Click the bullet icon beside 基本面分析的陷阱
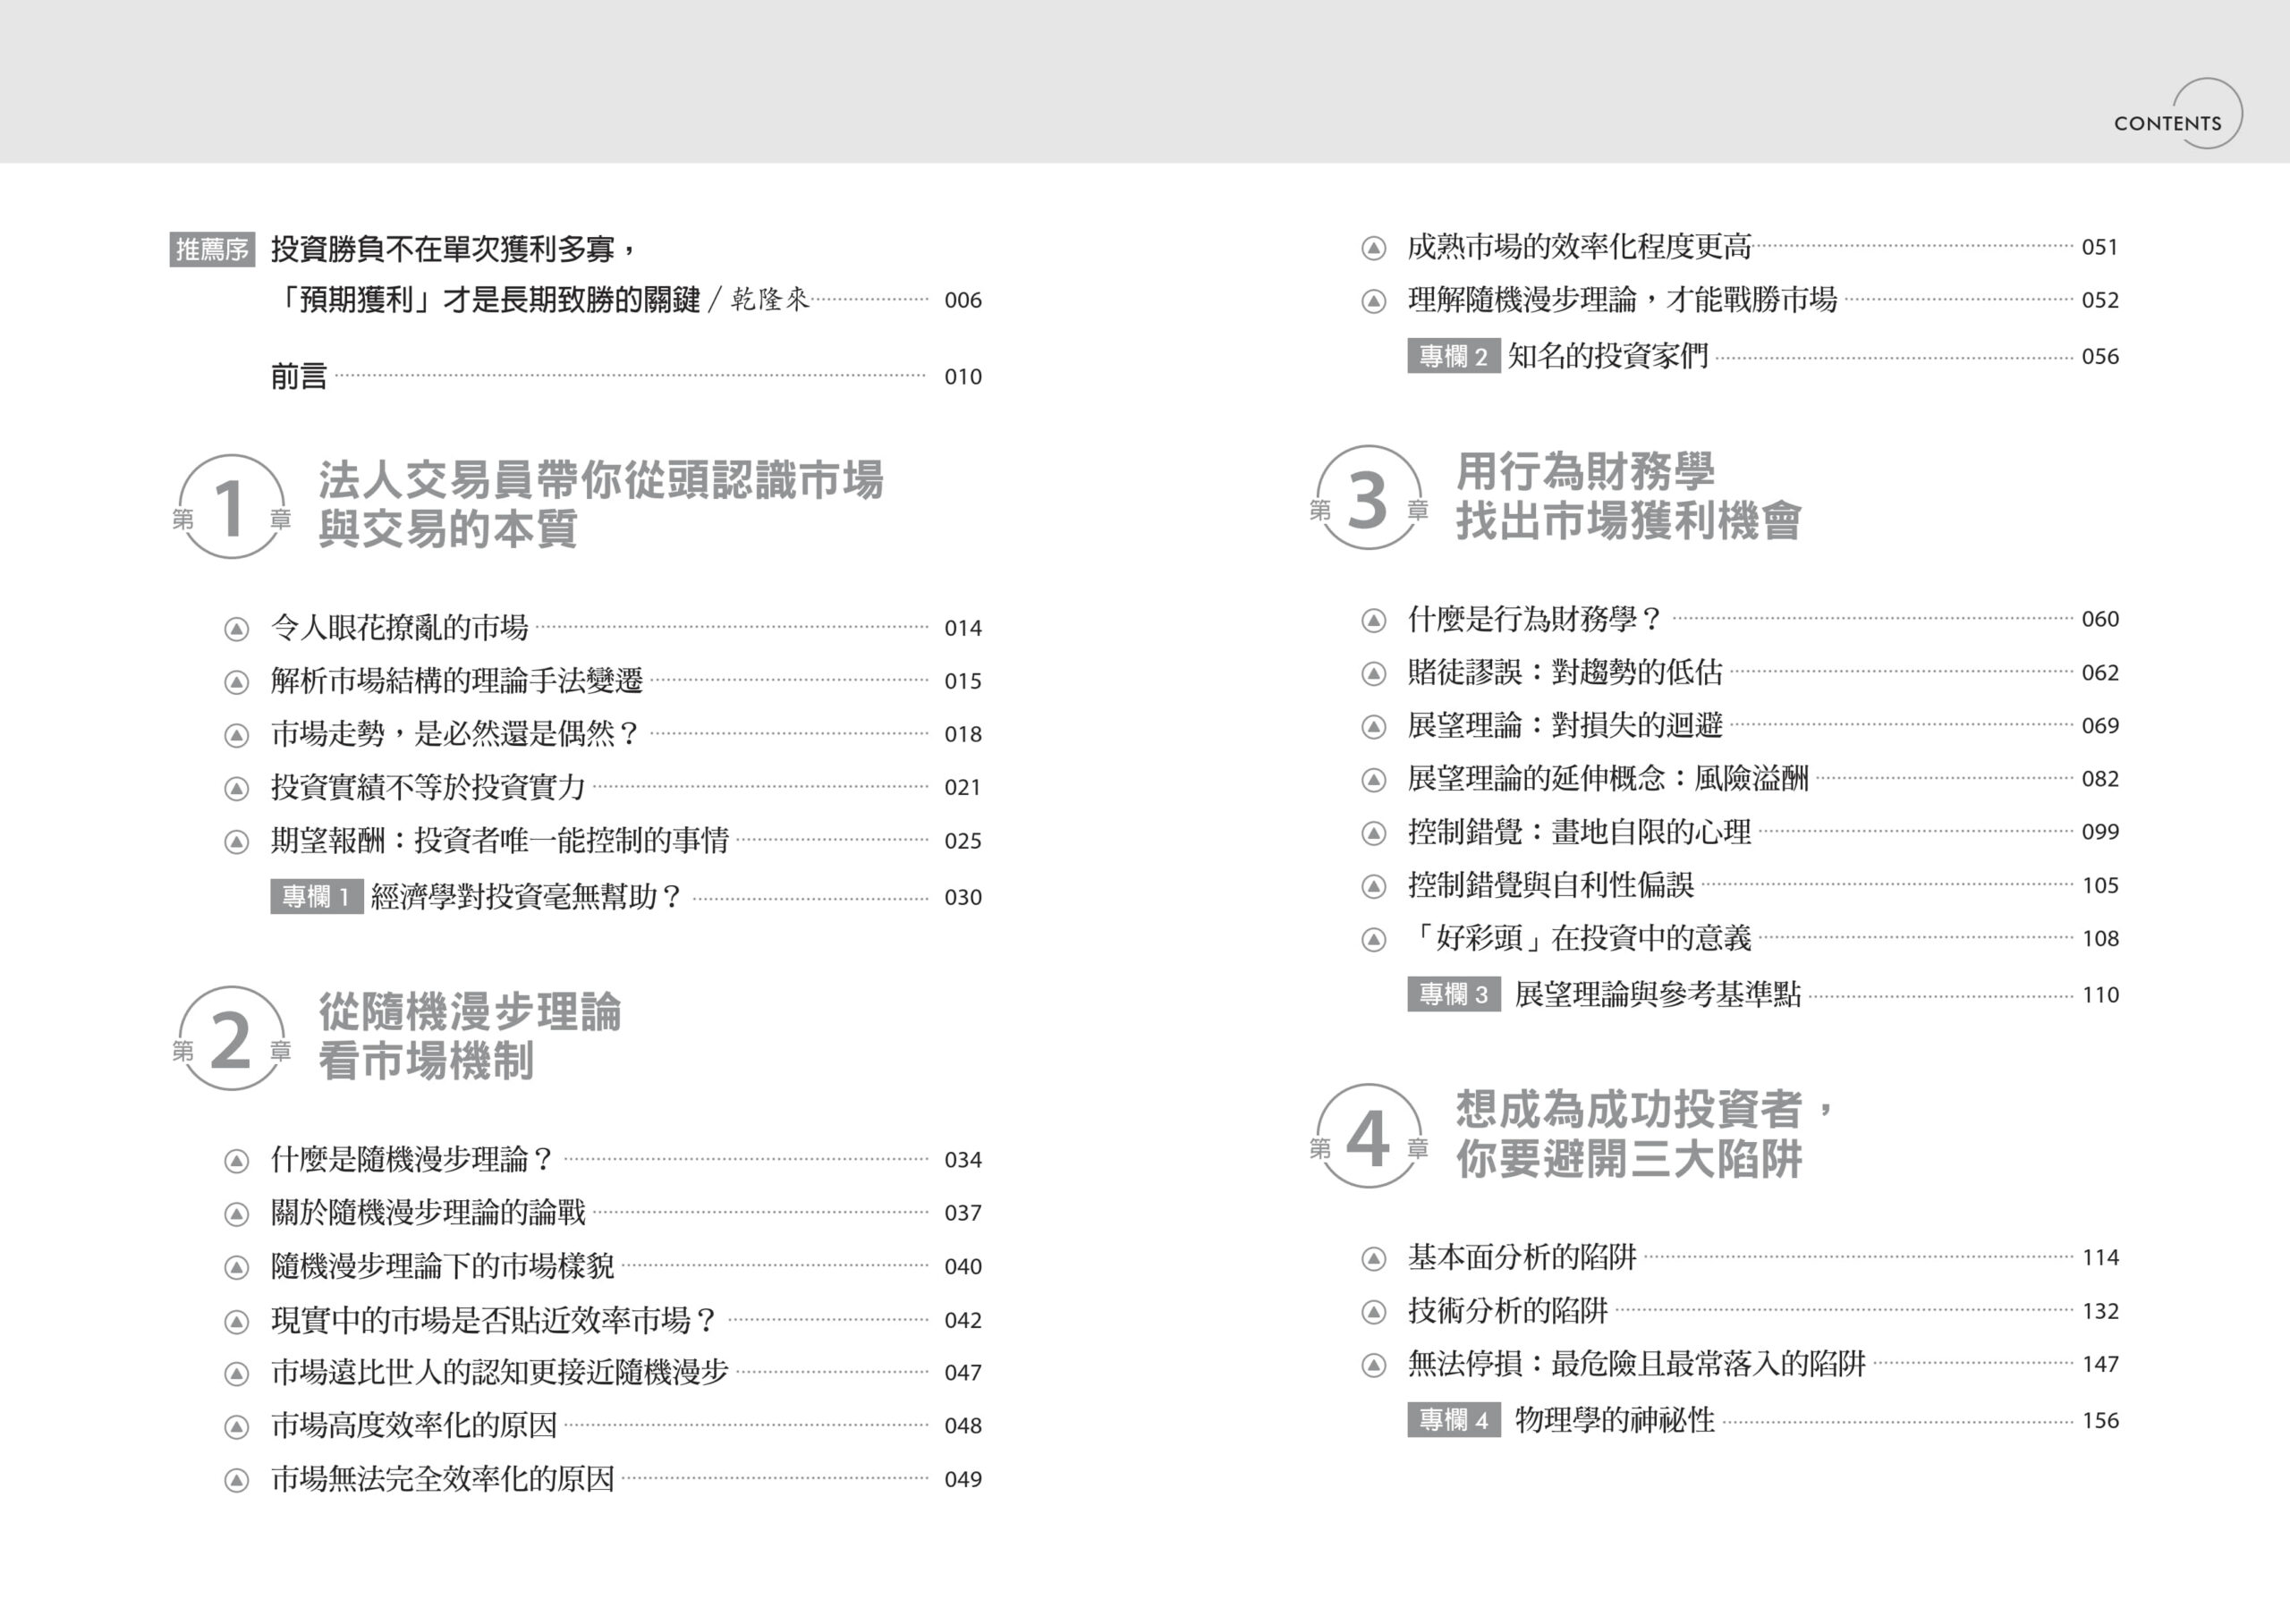 click(1373, 1259)
